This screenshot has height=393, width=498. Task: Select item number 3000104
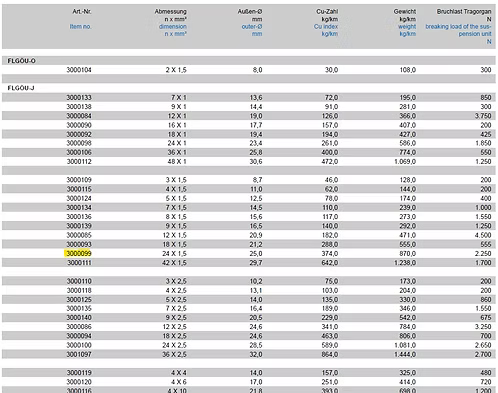click(79, 70)
